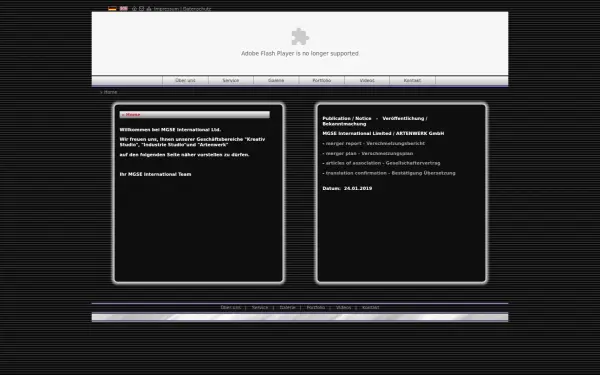Open the Über uns menu item
Viewport: 600px width, 375px height.
(x=185, y=80)
